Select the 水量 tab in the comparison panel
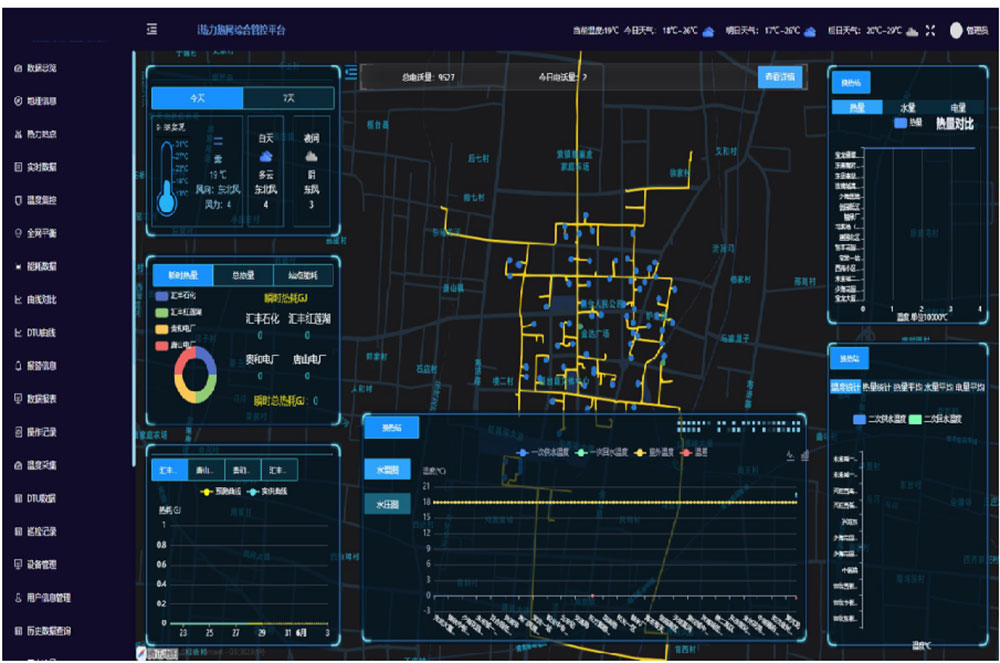The image size is (1000, 663). coord(908,107)
